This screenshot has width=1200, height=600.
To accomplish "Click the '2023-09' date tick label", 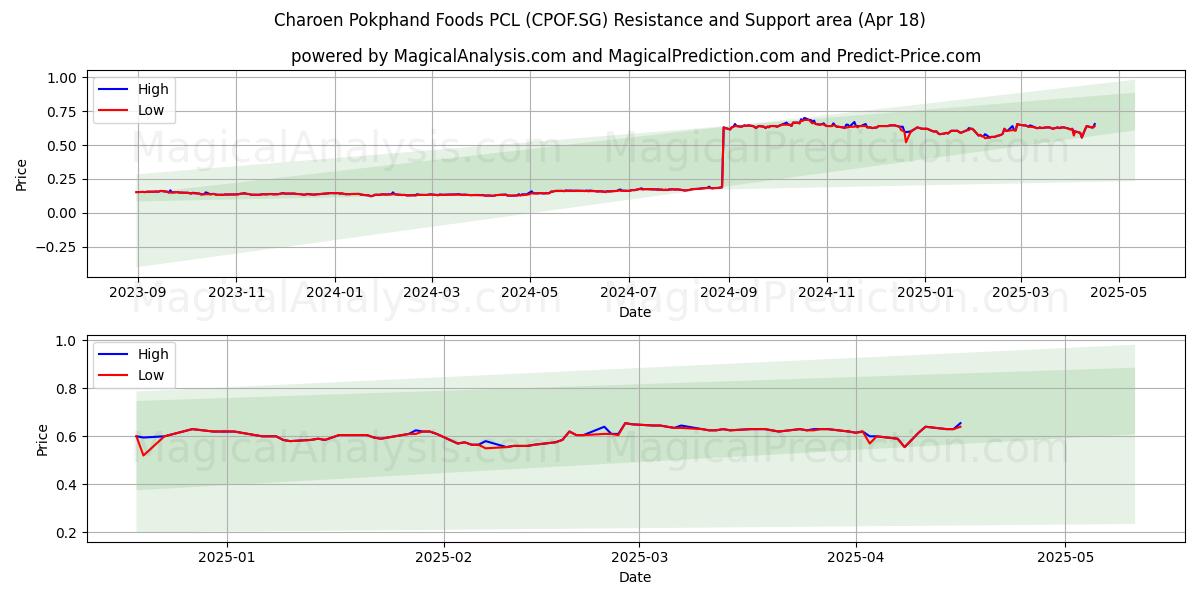I will (137, 294).
